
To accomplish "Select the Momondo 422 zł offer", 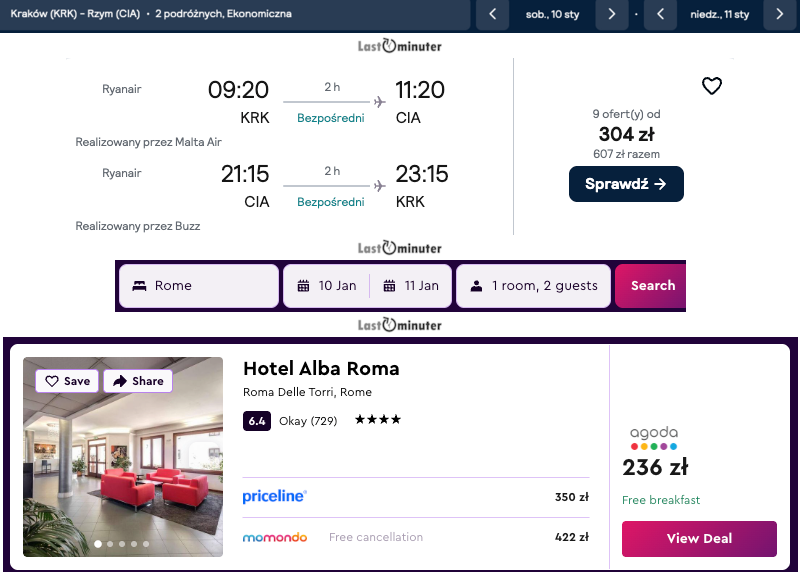I will pos(415,537).
